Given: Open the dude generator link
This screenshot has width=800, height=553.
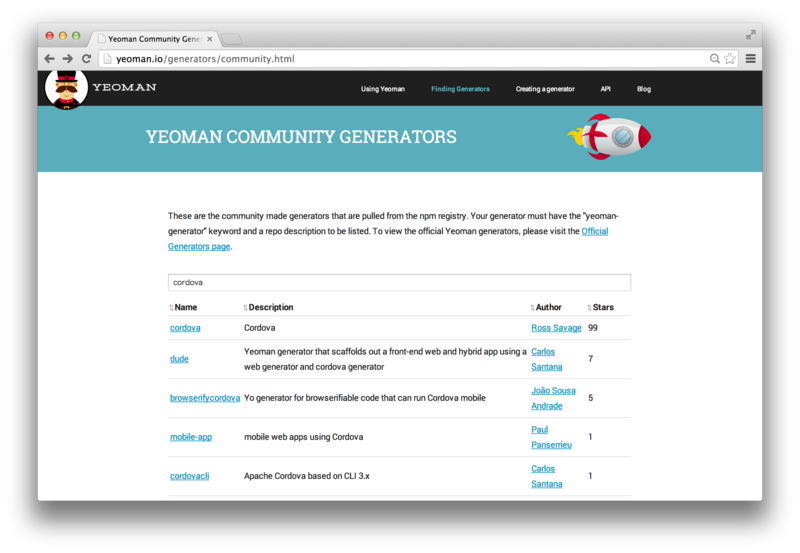Looking at the screenshot, I should (x=179, y=359).
